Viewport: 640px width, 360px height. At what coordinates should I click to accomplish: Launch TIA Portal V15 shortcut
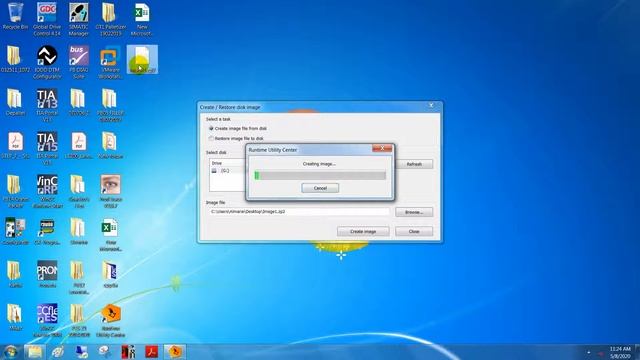pos(47,148)
